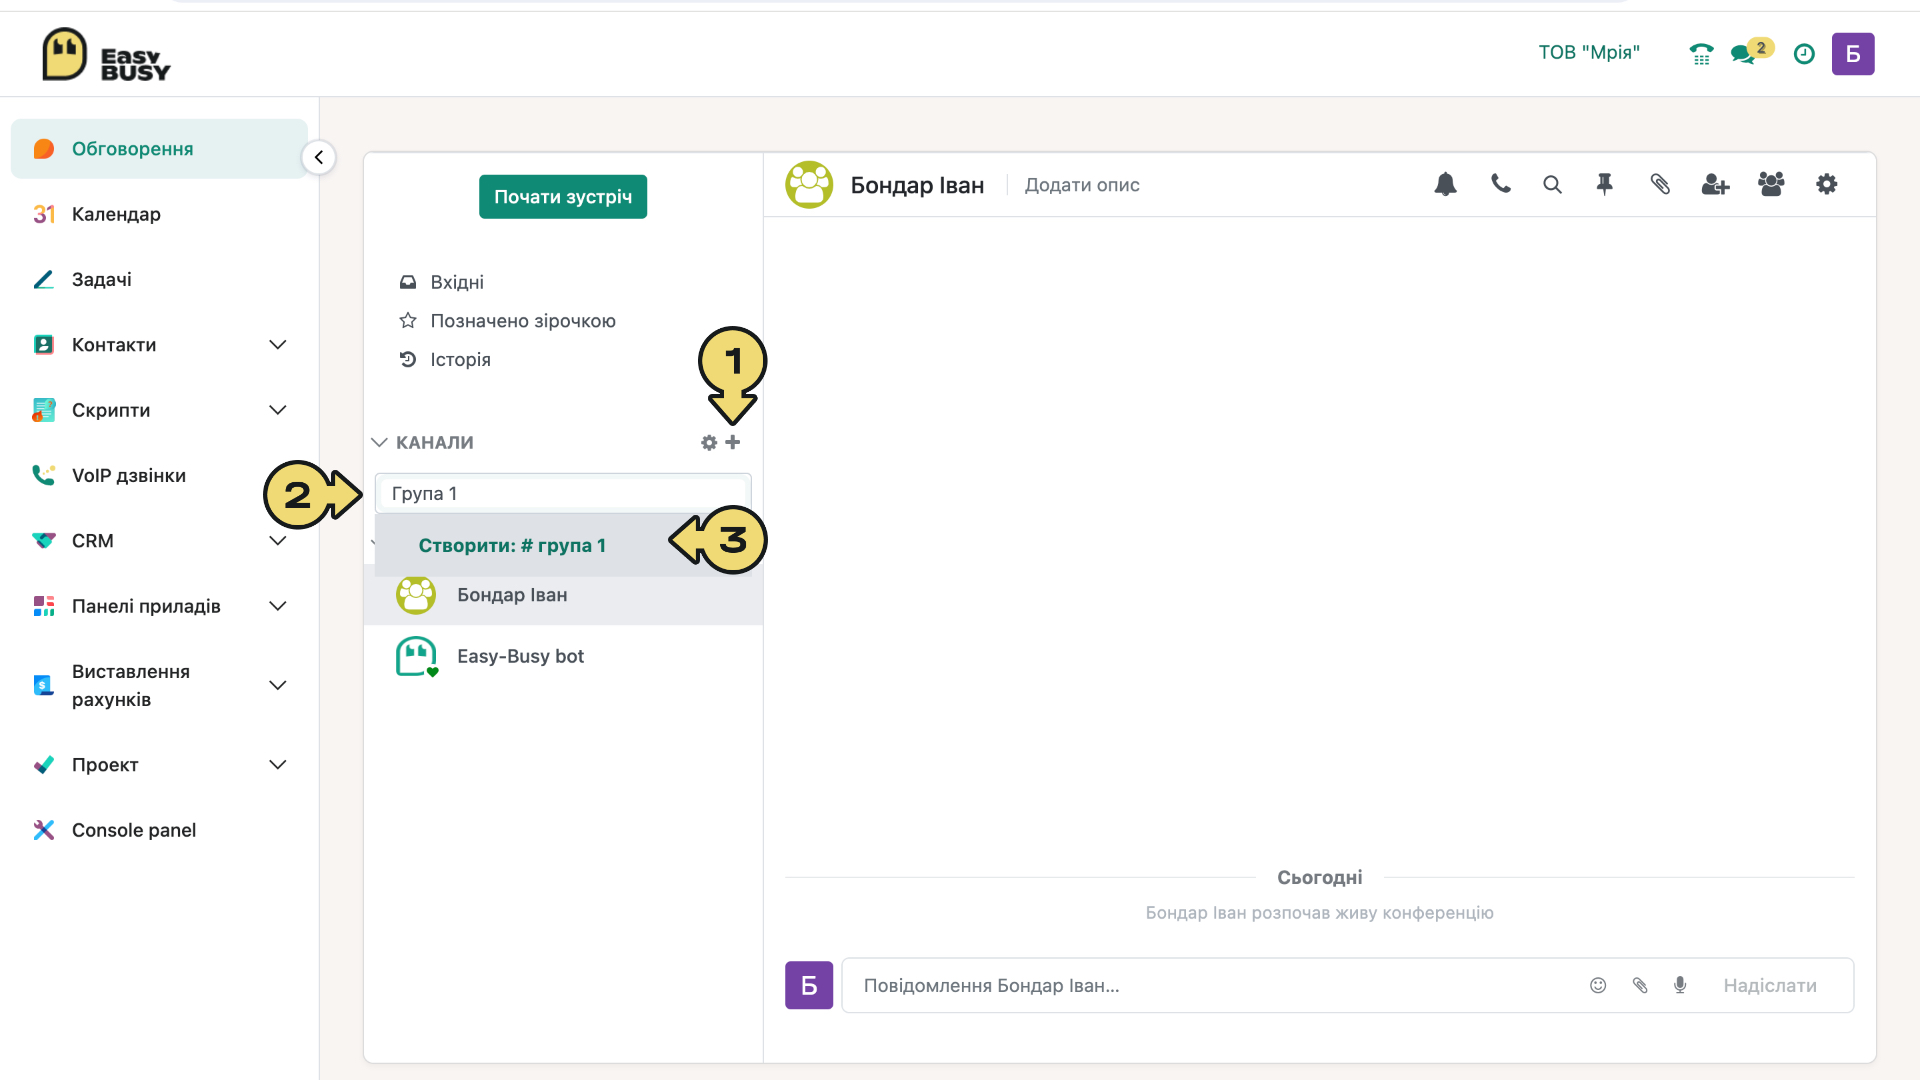Start a call with phone icon
The height and width of the screenshot is (1080, 1920).
click(x=1501, y=184)
